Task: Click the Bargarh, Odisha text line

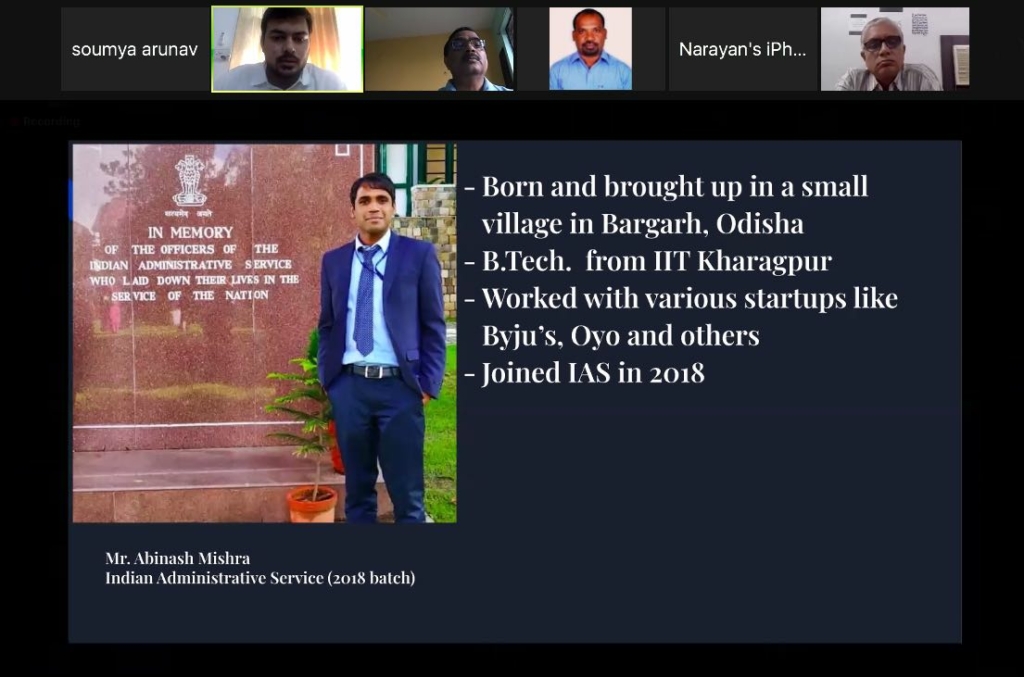Action: 643,224
